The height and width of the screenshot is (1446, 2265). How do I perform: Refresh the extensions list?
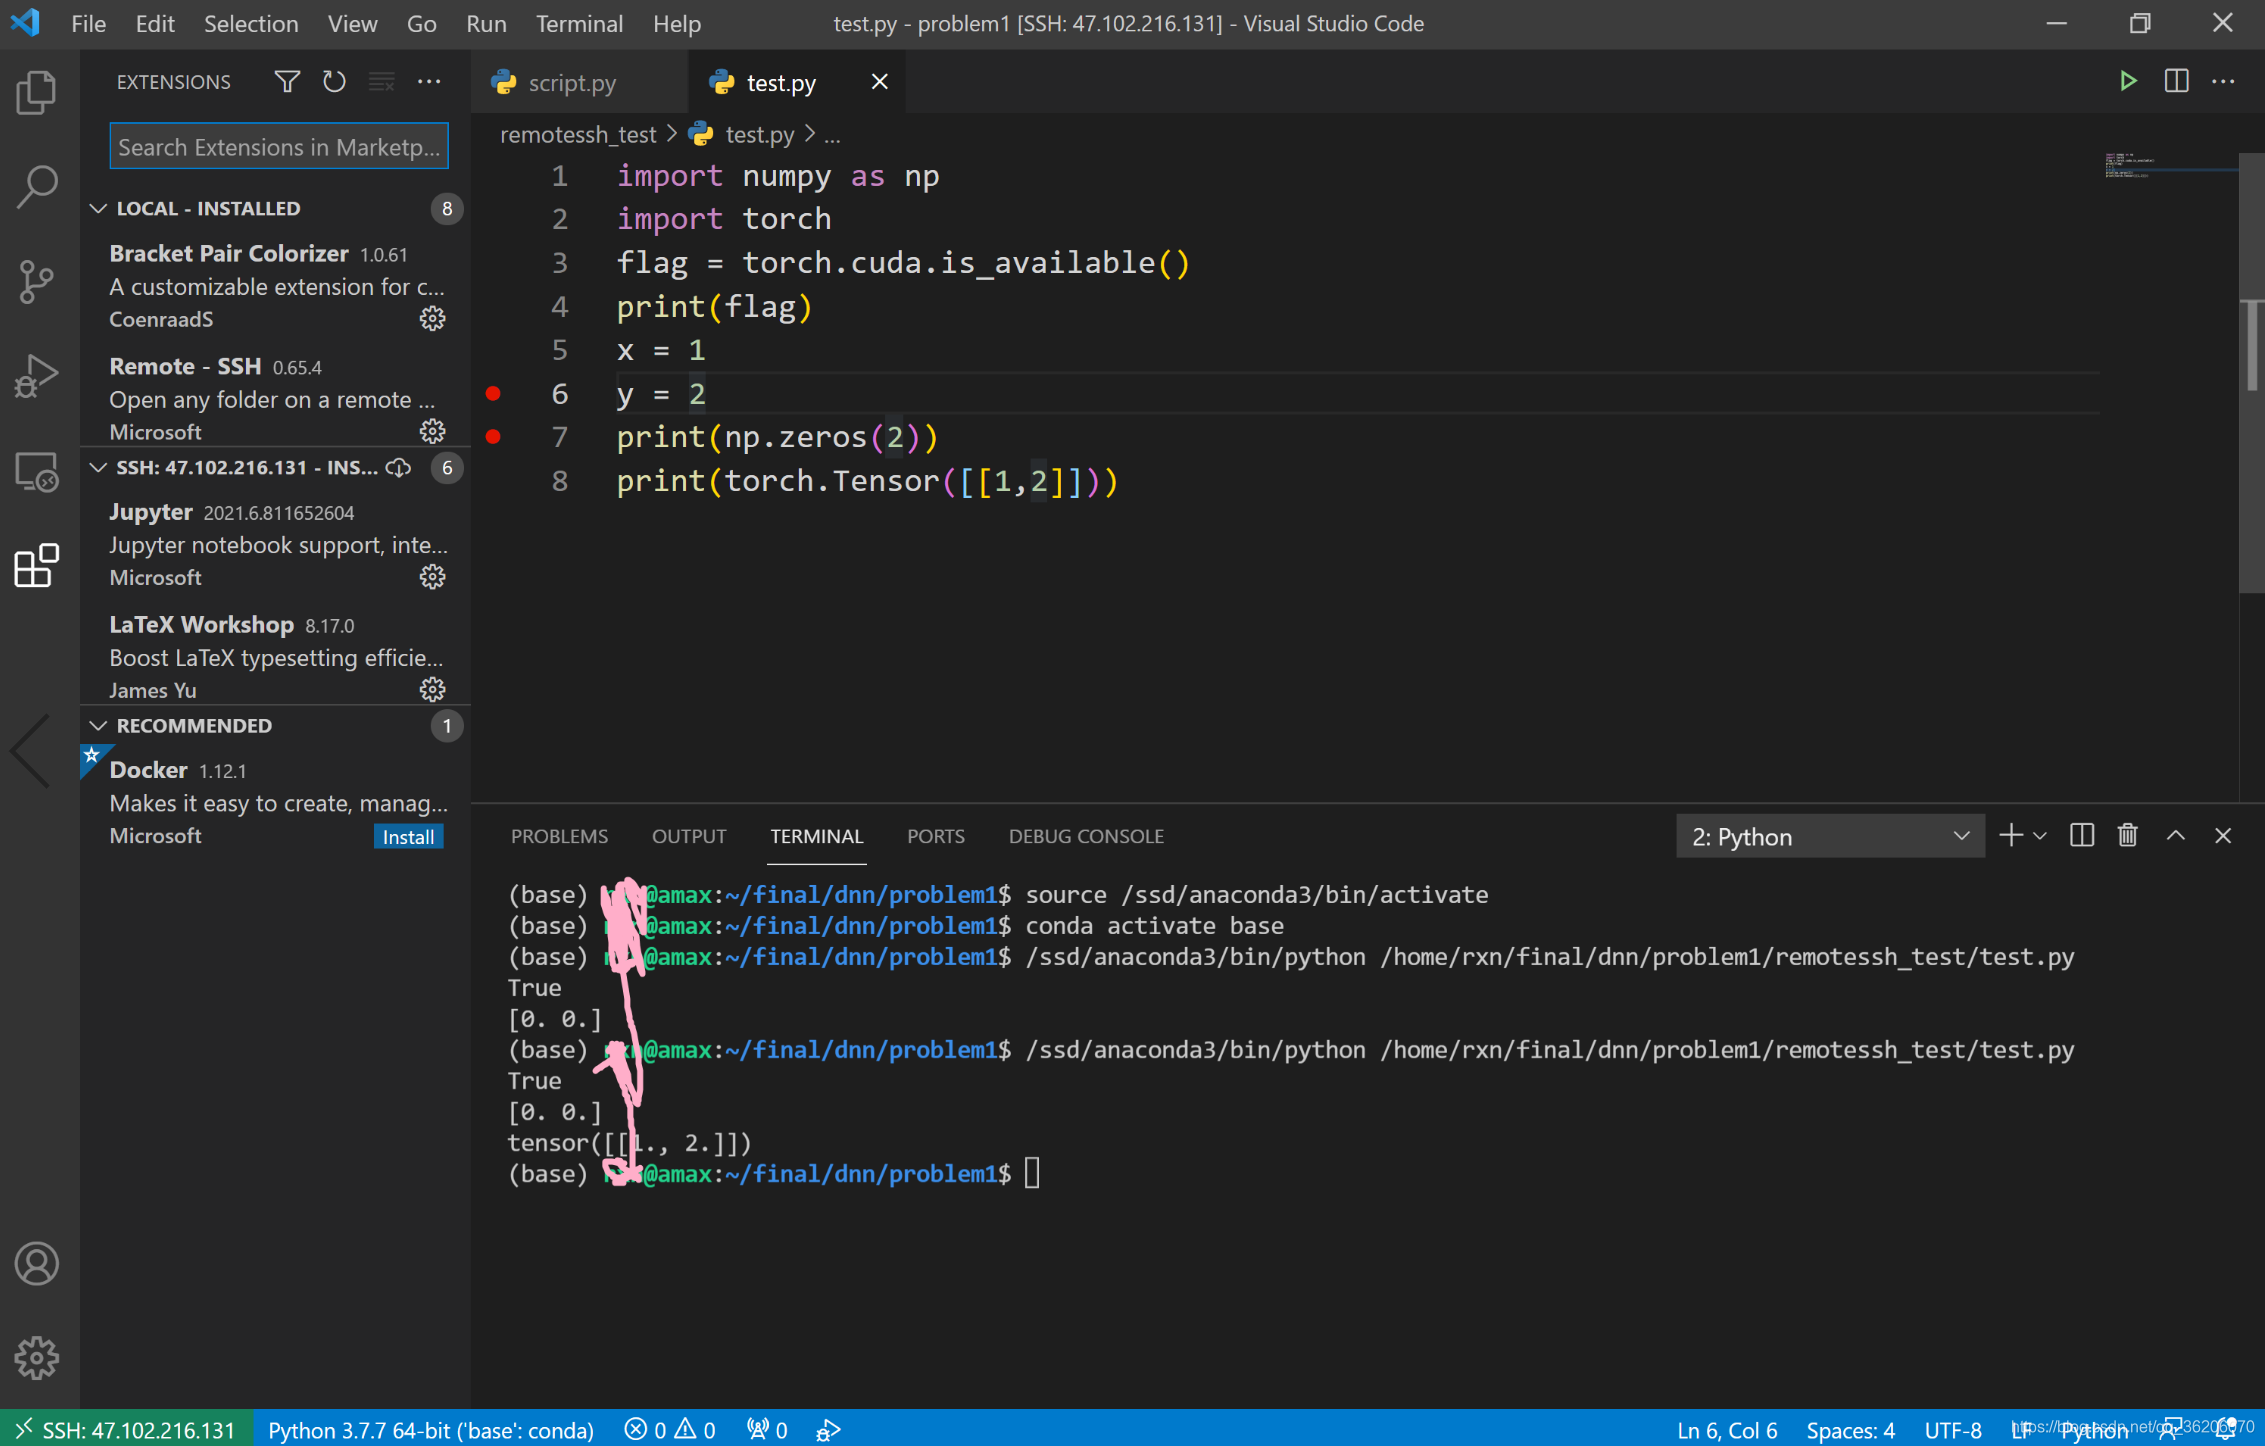pyautogui.click(x=334, y=82)
